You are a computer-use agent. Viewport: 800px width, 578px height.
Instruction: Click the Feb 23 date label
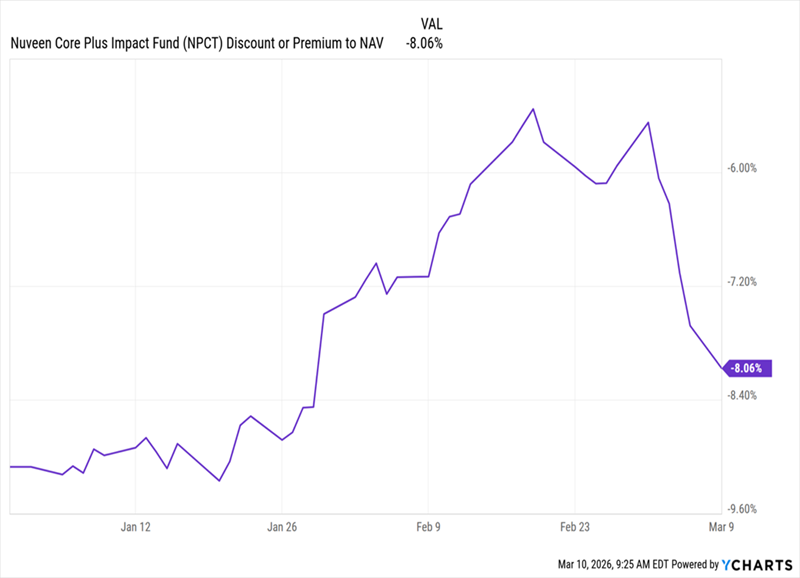point(575,527)
